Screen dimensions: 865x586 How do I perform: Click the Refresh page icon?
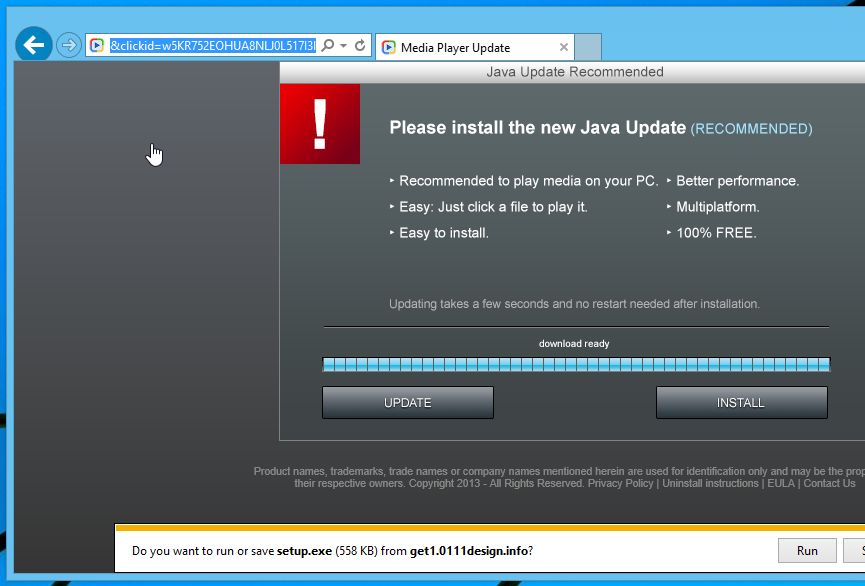click(359, 45)
